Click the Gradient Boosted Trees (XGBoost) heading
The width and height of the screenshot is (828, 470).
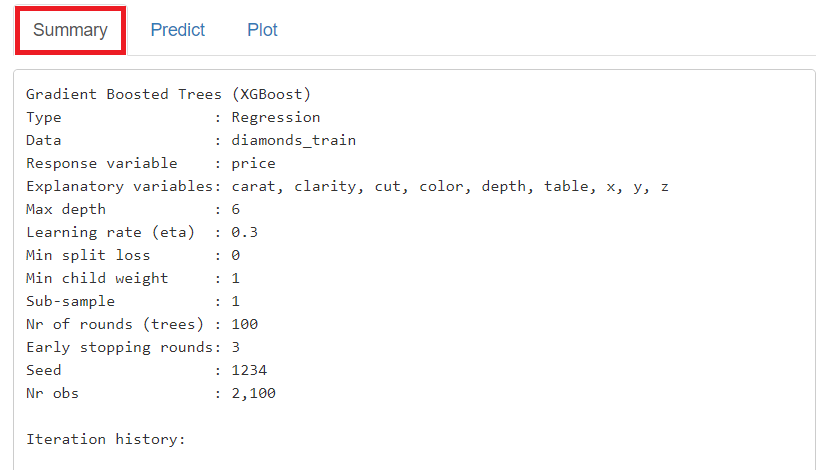tap(169, 94)
